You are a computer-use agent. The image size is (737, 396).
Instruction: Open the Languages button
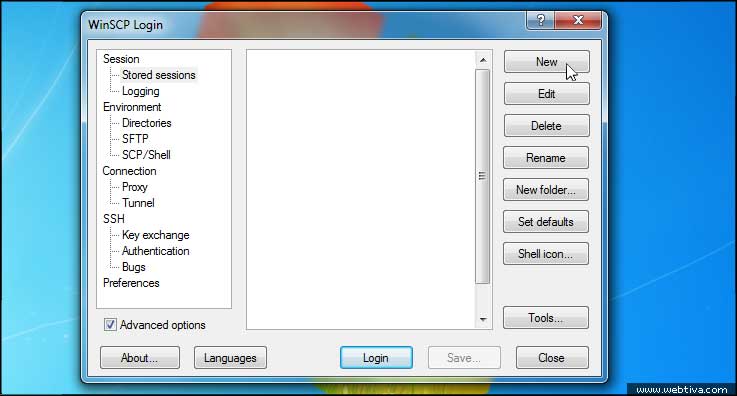pyautogui.click(x=230, y=358)
